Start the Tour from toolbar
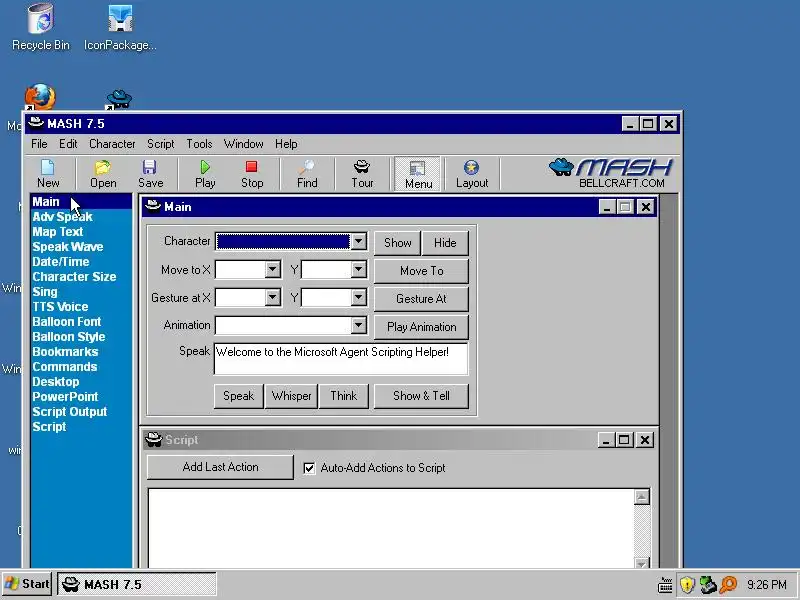Image resolution: width=800 pixels, height=600 pixels. click(362, 174)
